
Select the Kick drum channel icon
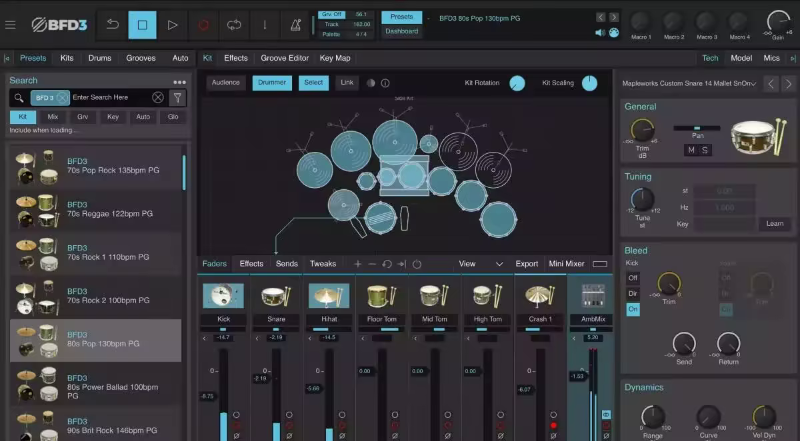[223, 296]
